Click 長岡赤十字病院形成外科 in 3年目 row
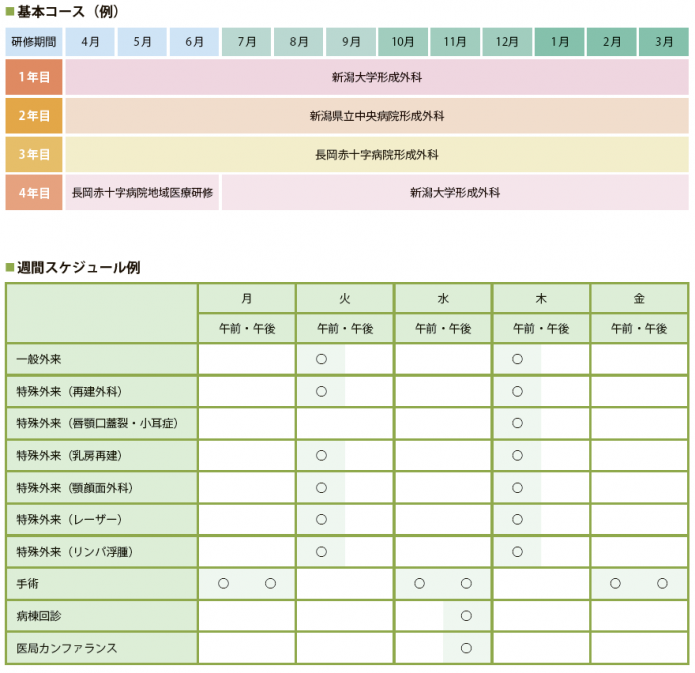 tap(377, 154)
